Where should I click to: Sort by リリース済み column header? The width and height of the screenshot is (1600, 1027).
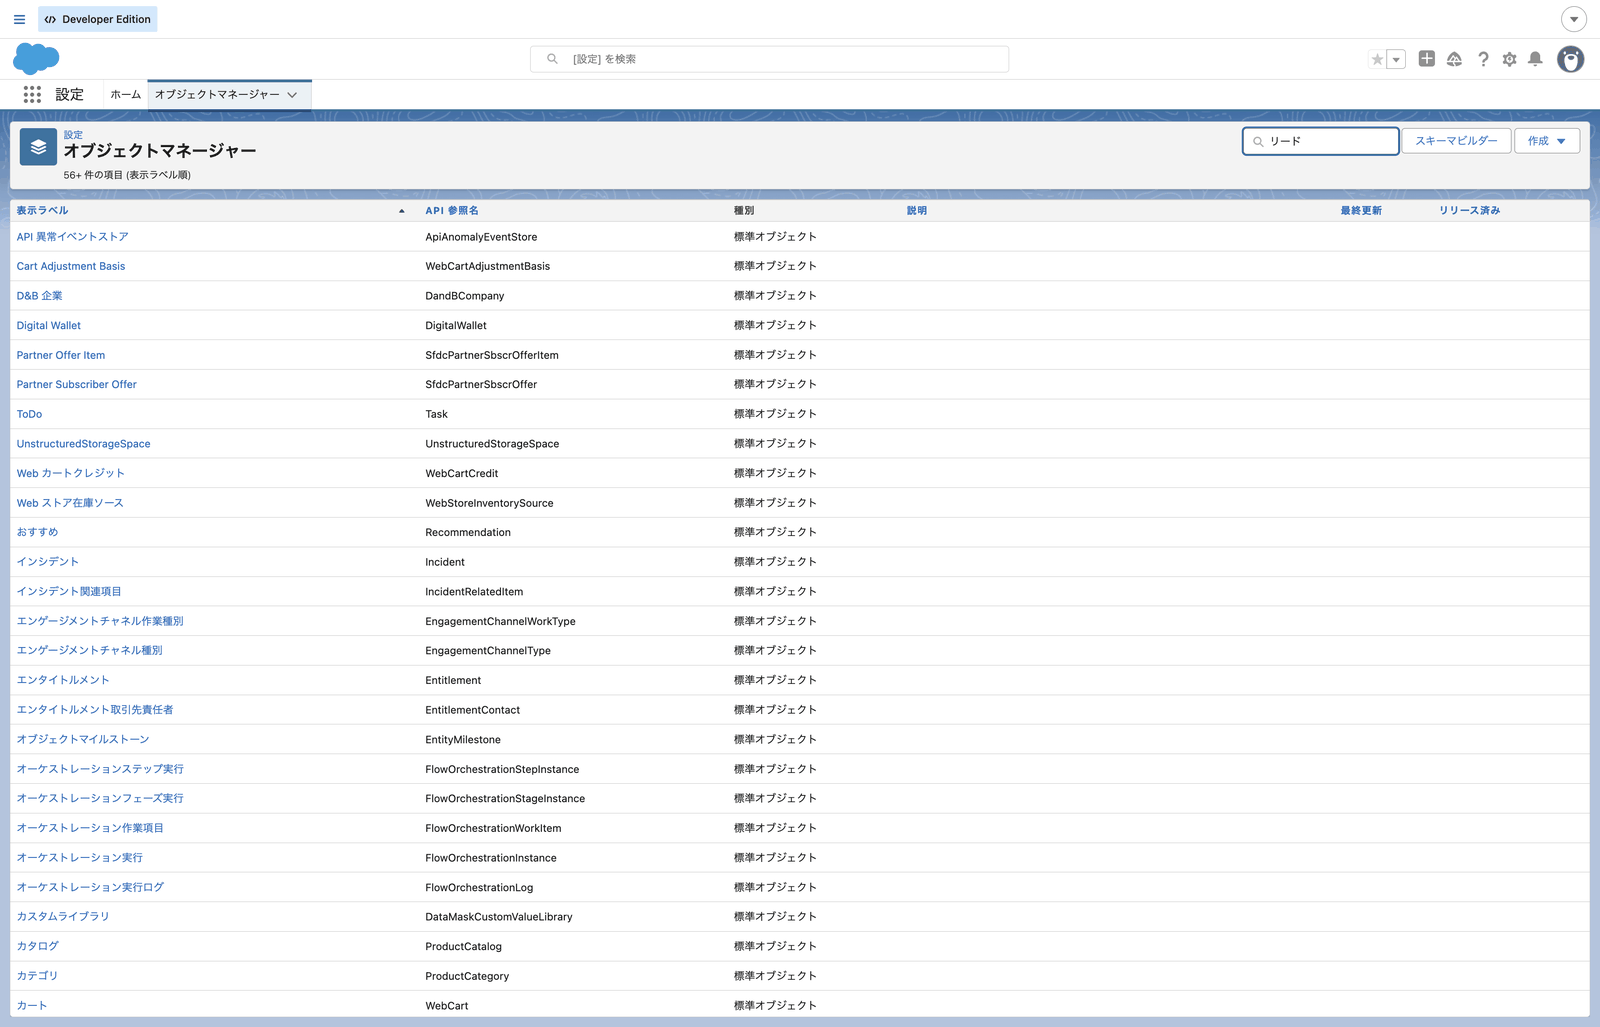click(1470, 210)
